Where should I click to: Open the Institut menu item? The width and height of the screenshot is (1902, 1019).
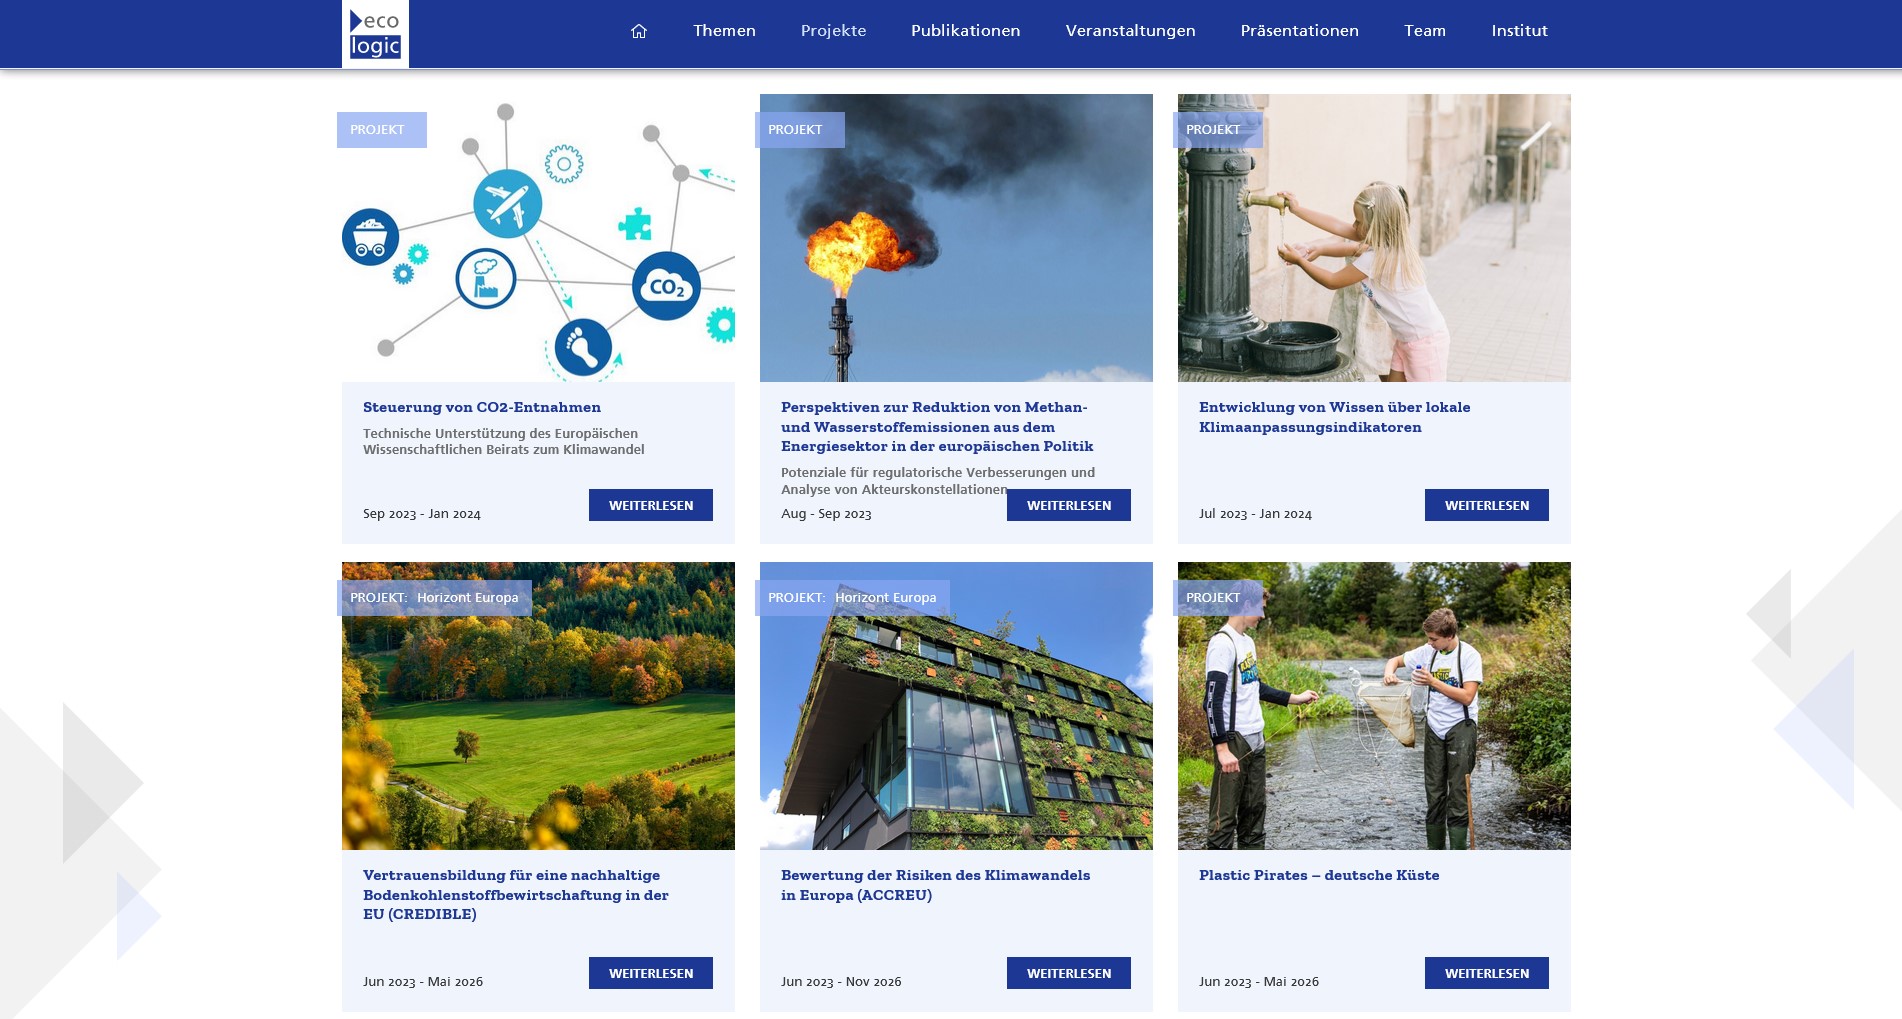[1519, 31]
